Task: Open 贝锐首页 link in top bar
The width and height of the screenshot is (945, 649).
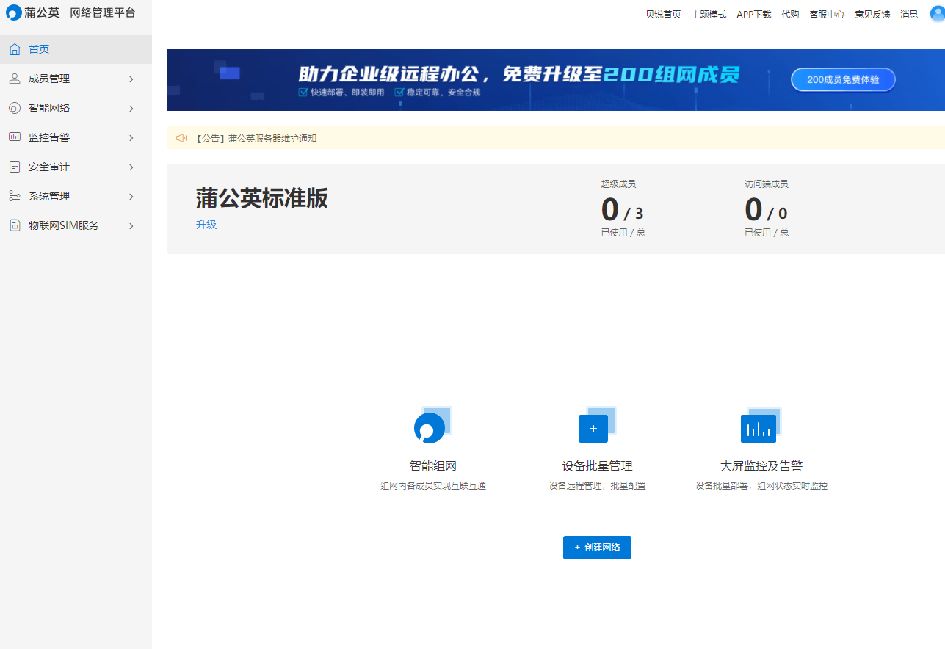Action: pos(663,14)
